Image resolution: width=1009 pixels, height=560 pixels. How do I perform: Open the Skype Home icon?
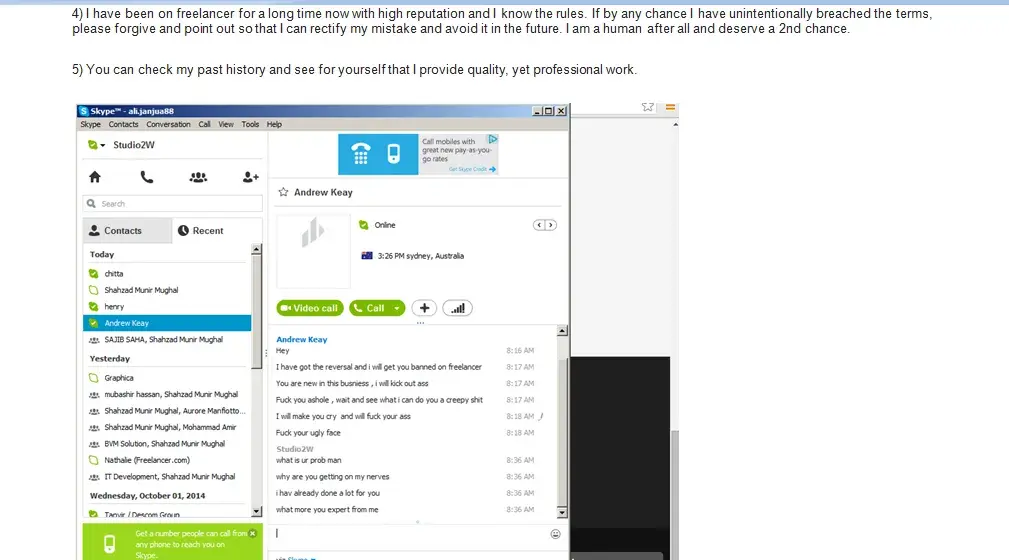coord(95,177)
